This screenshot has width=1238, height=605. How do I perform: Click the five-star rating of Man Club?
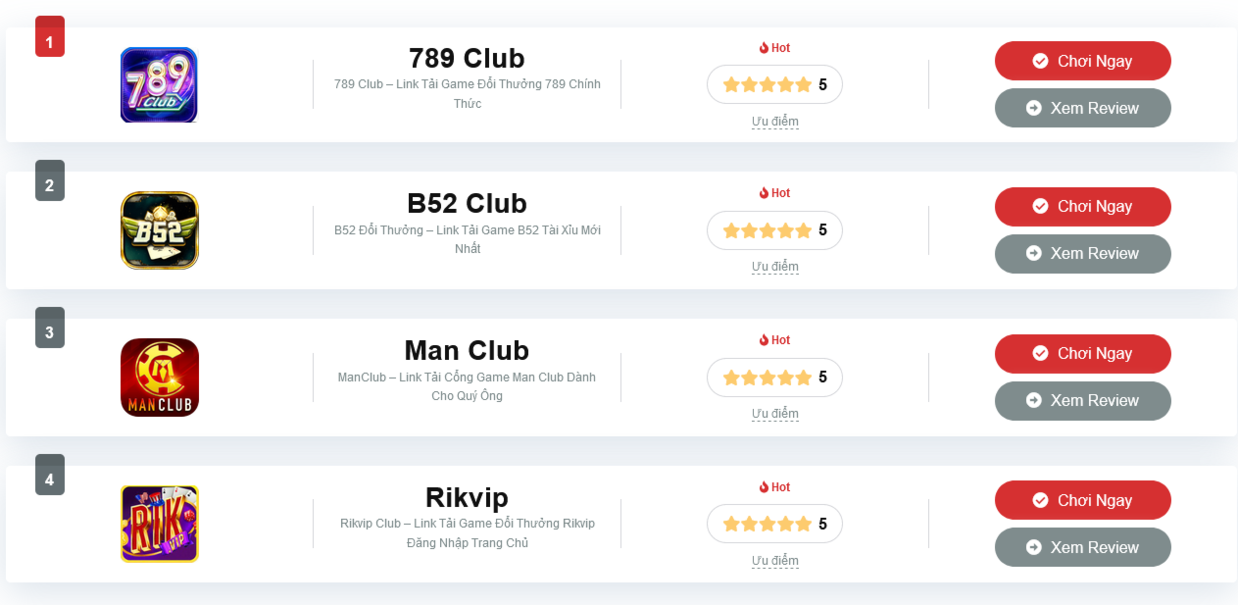tap(774, 377)
